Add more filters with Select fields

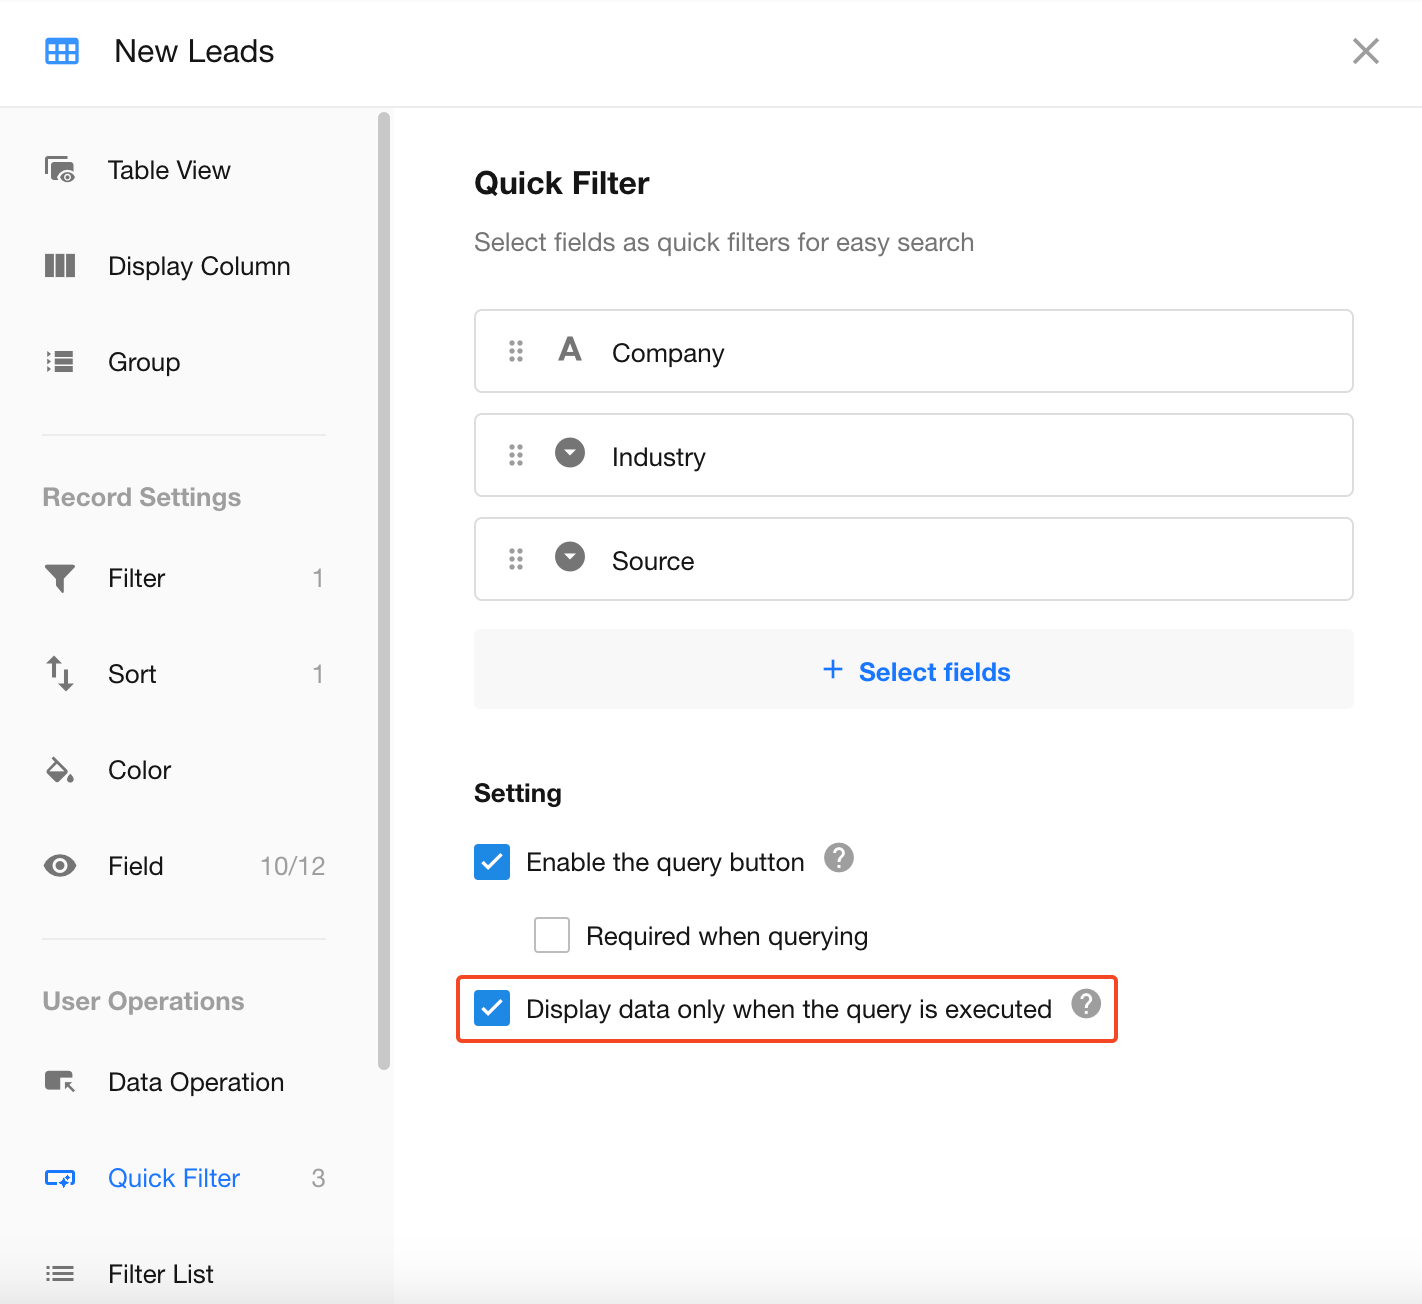pyautogui.click(x=914, y=671)
